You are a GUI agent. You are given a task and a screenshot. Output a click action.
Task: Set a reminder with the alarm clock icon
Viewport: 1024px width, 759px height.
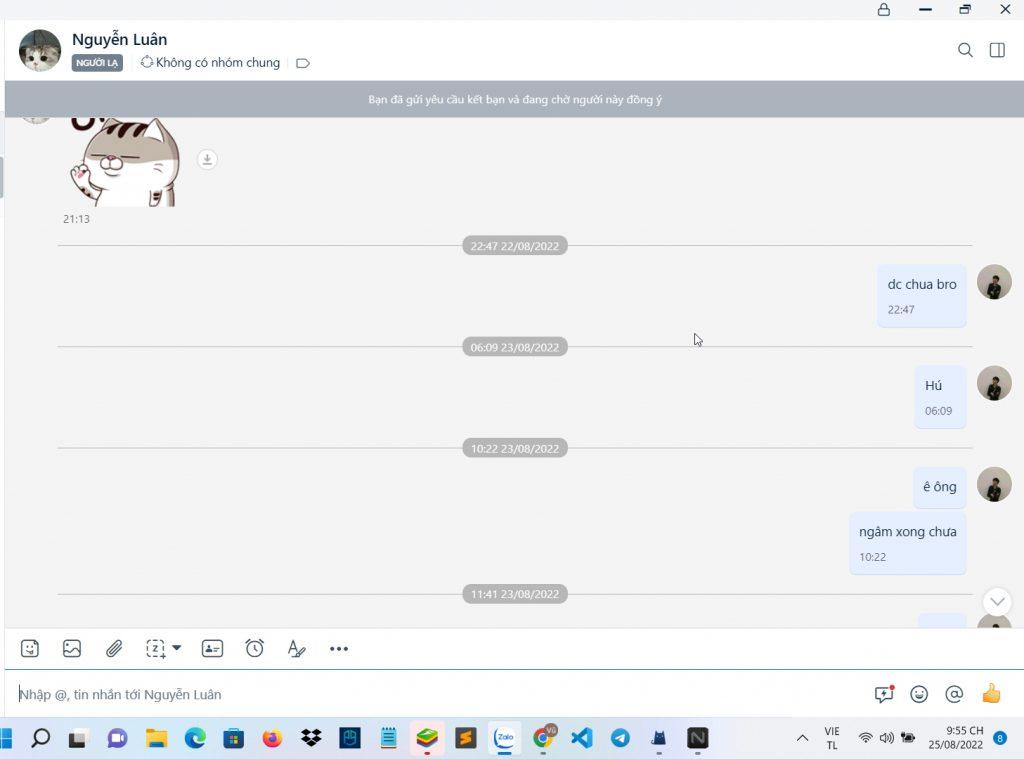[255, 648]
